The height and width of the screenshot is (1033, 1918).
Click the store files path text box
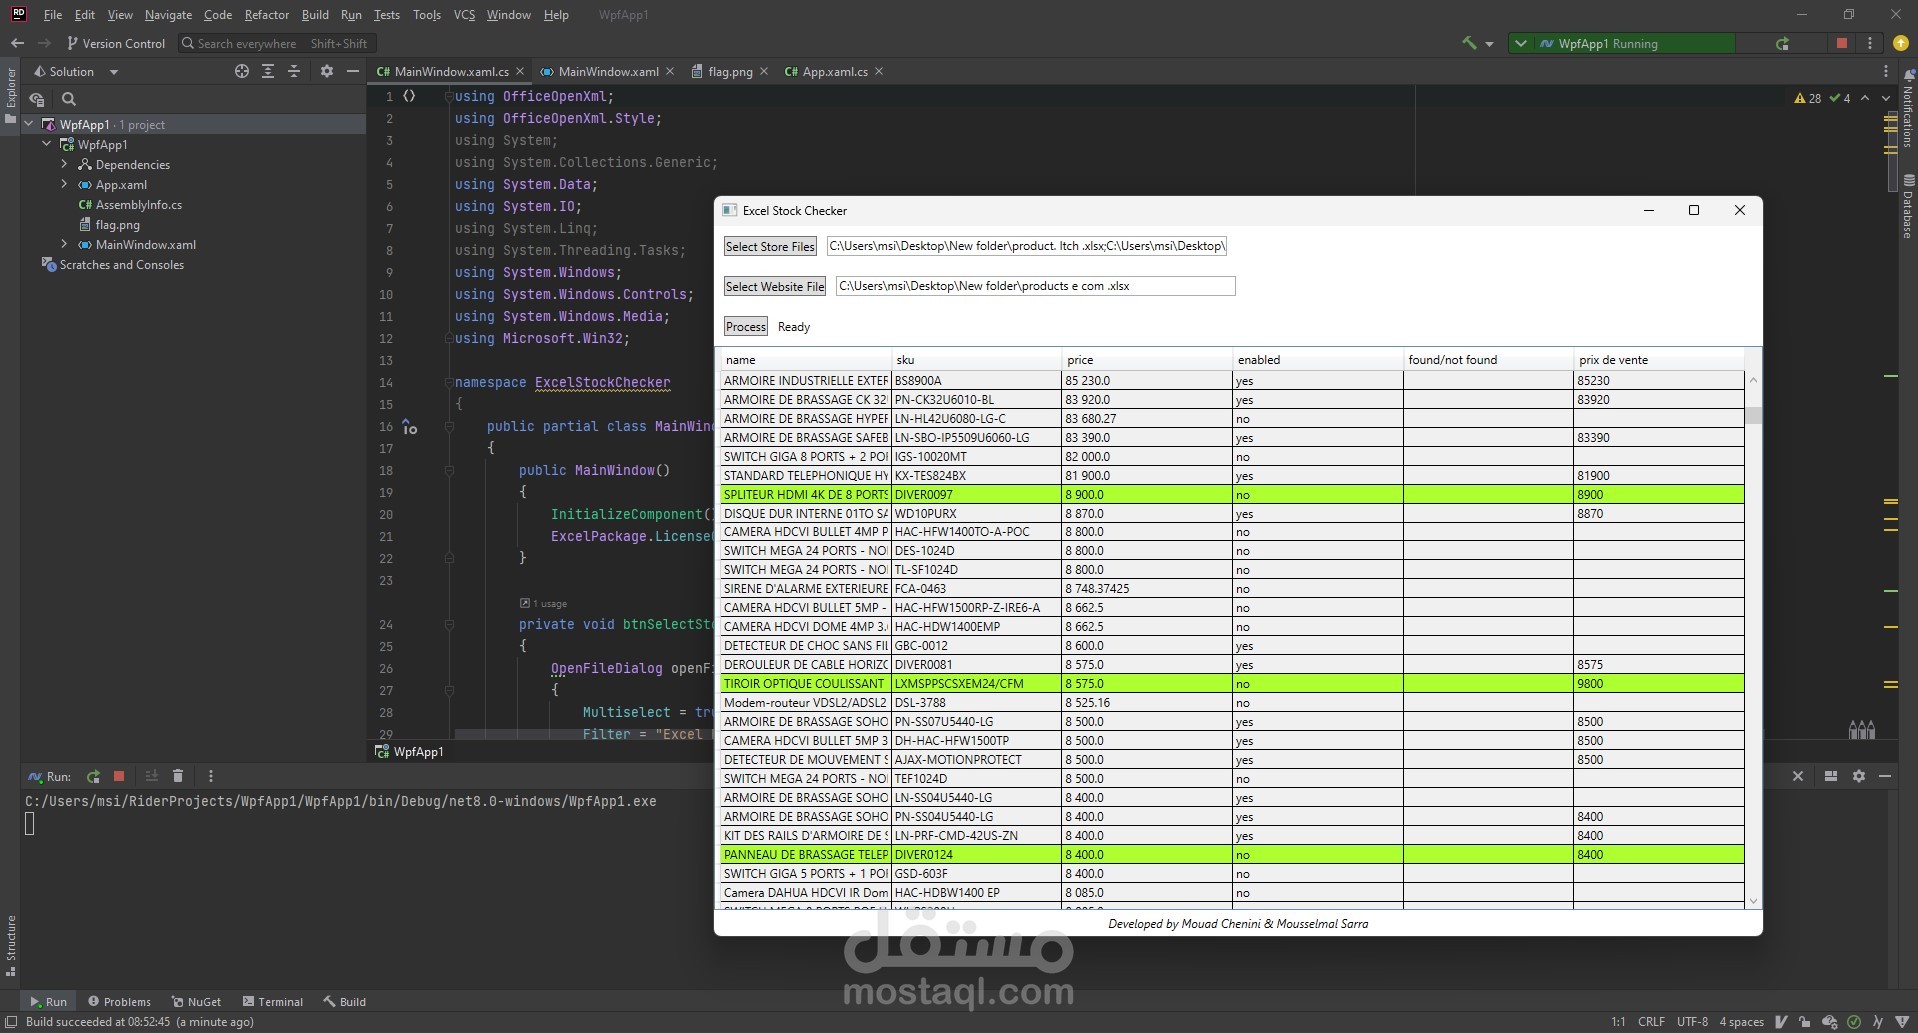(1027, 246)
